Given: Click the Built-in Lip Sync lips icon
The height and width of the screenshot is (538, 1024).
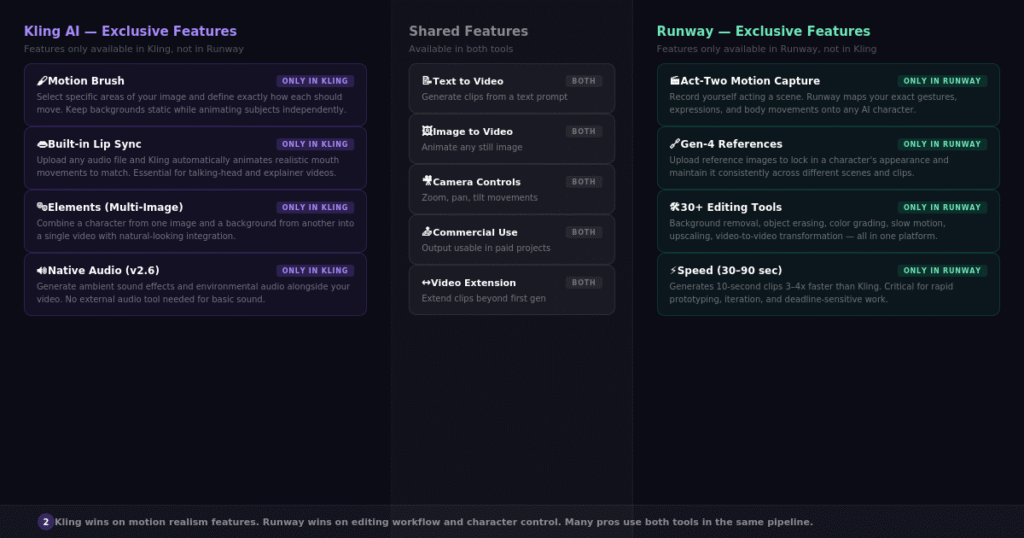Looking at the screenshot, I should (x=42, y=144).
